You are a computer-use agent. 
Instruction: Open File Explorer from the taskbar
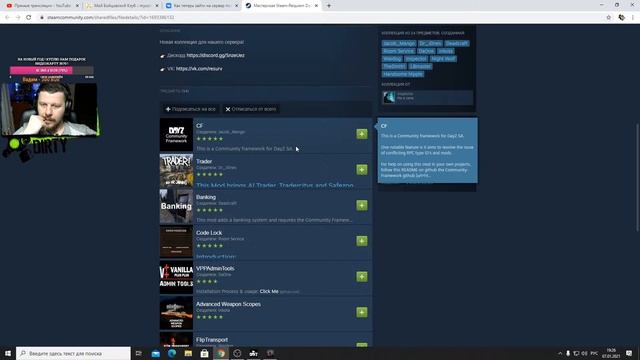(x=188, y=353)
